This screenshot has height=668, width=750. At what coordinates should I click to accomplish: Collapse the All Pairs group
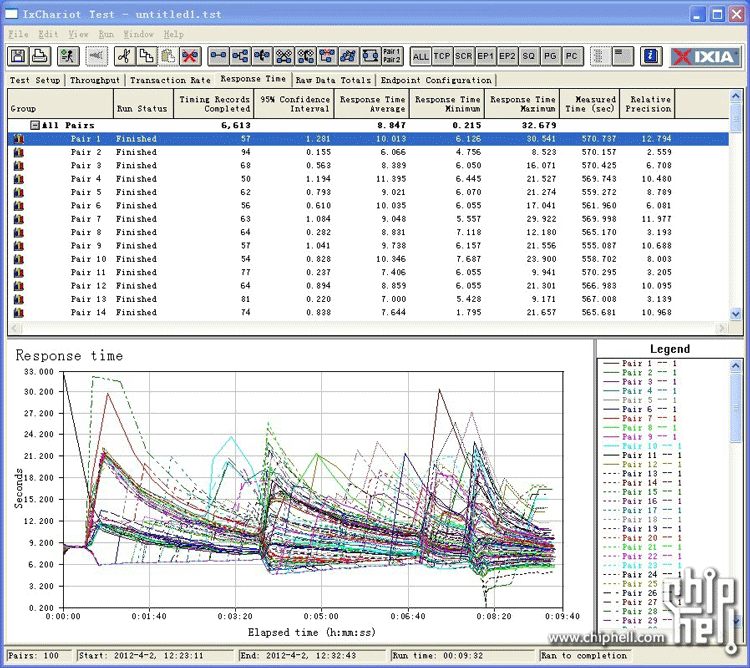pos(35,125)
